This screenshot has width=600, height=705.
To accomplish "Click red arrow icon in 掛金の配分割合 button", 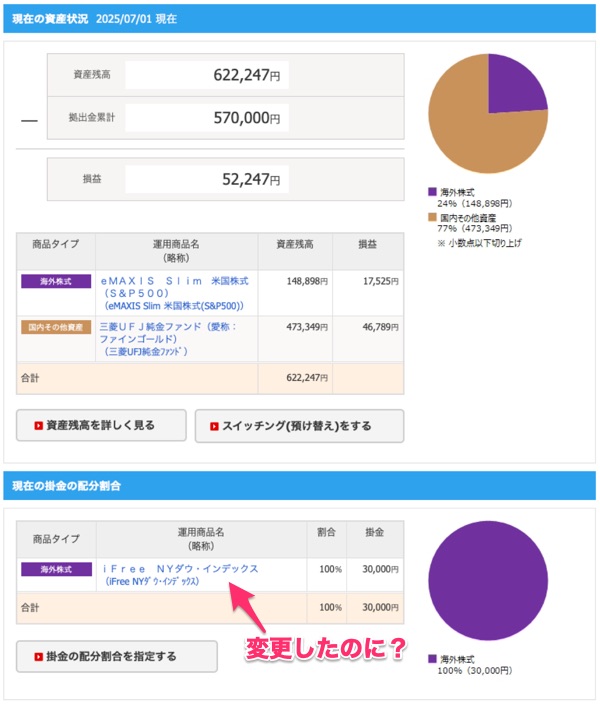I will pos(39,657).
